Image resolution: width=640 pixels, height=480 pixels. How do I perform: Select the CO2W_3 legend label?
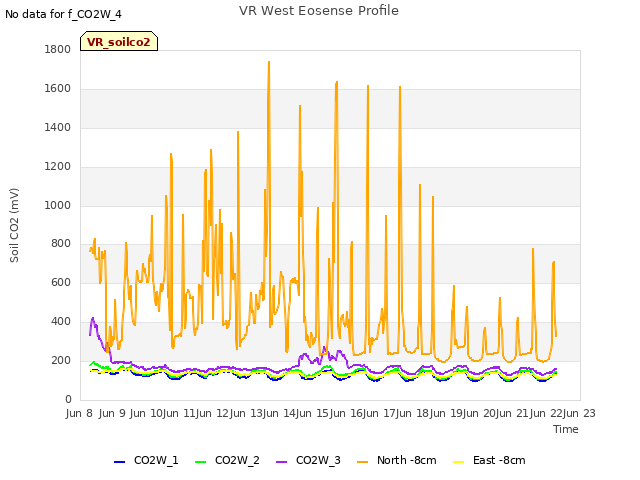click(x=318, y=460)
